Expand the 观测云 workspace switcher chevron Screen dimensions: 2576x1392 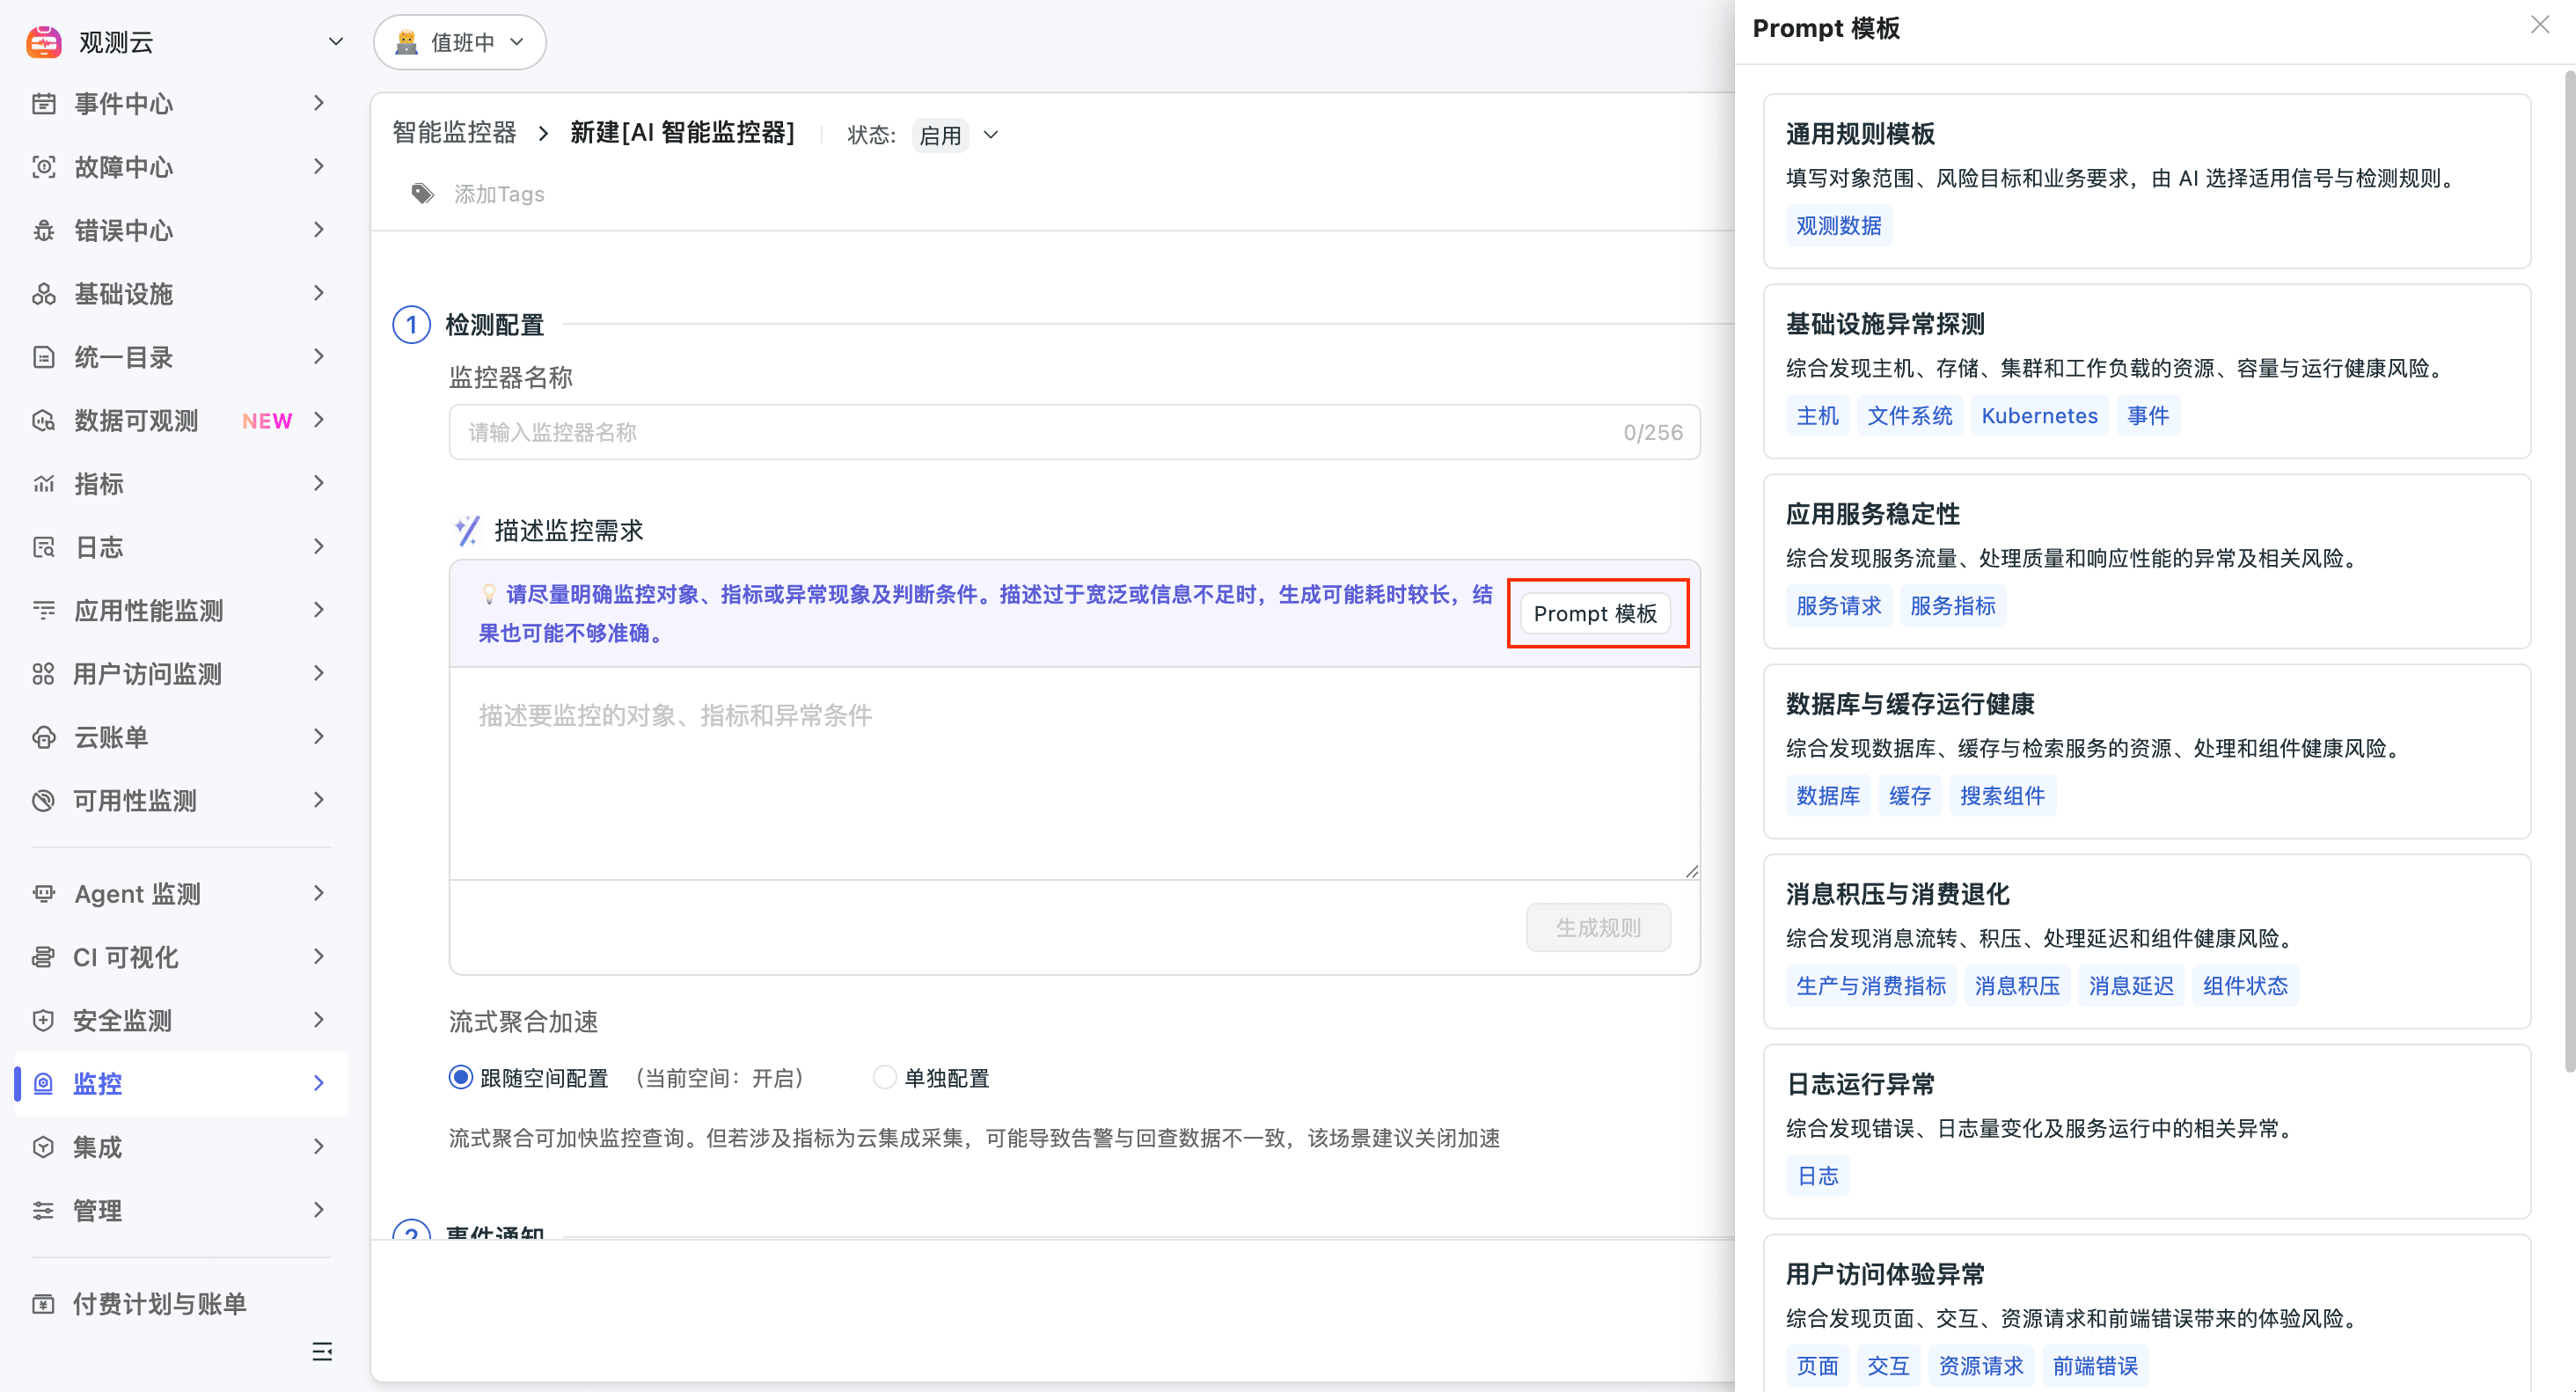click(x=336, y=42)
